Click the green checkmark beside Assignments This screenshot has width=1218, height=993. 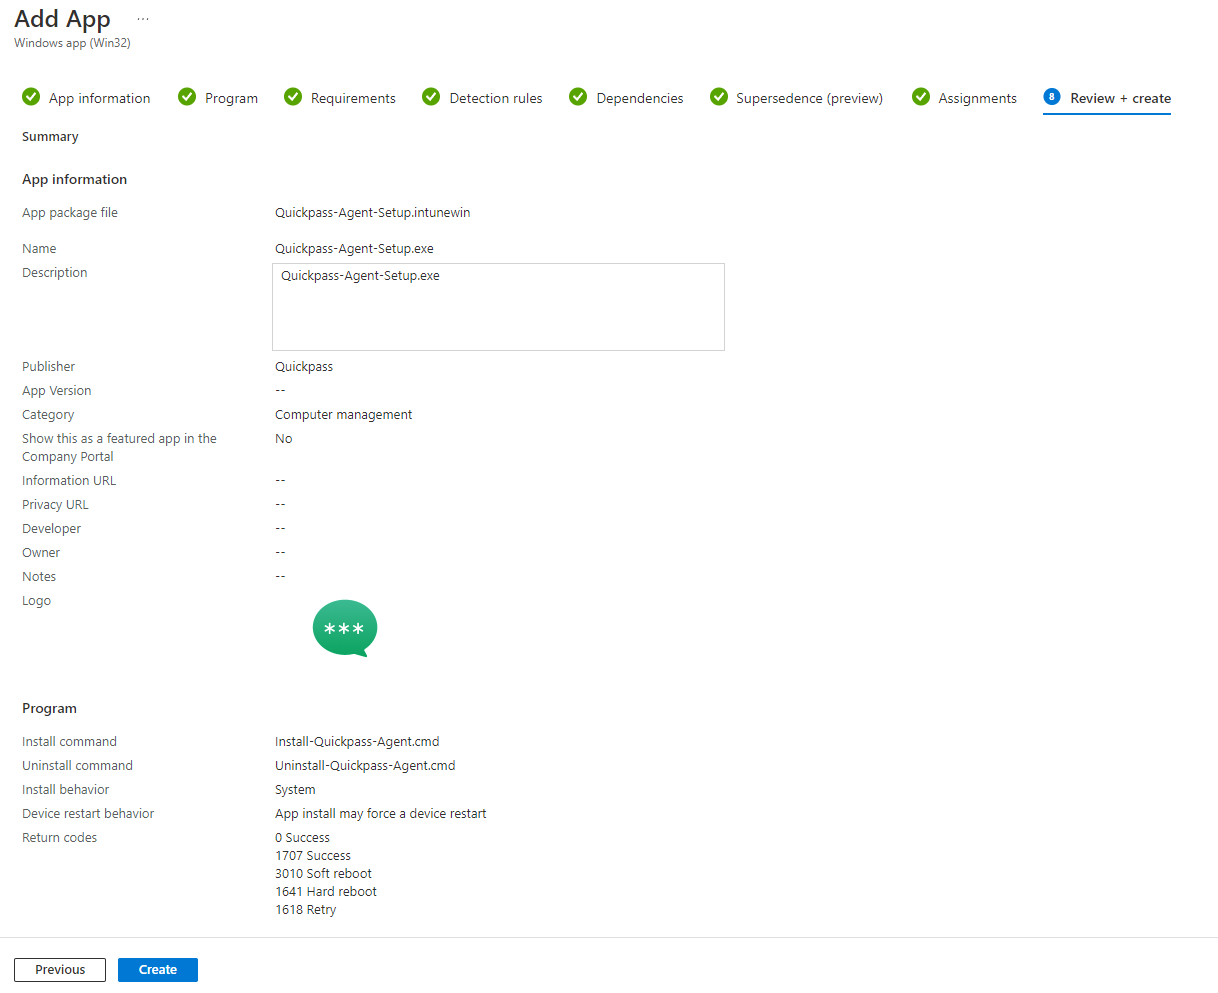[921, 97]
